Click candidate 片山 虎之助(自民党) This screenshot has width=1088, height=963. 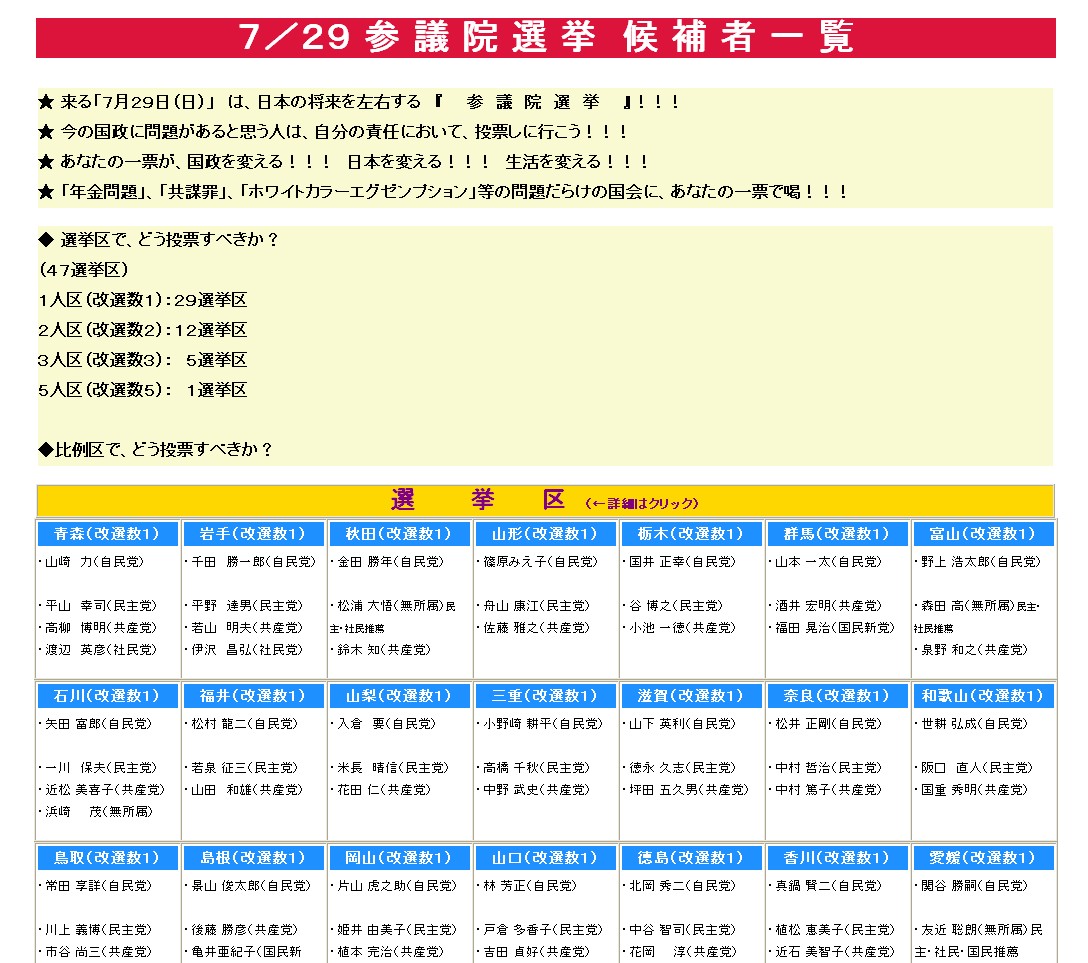tap(394, 886)
